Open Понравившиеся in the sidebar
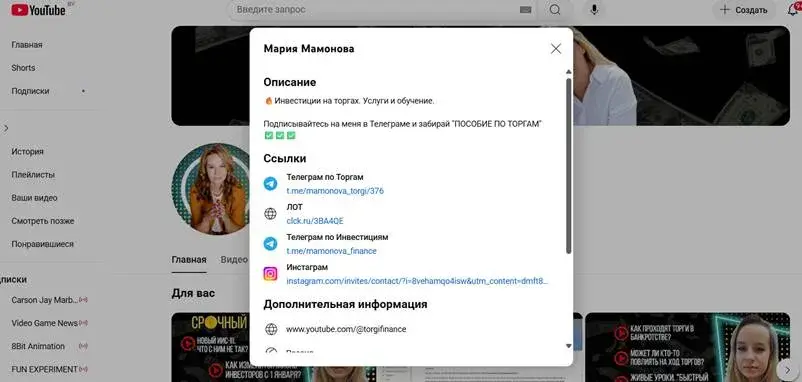 [x=42, y=244]
